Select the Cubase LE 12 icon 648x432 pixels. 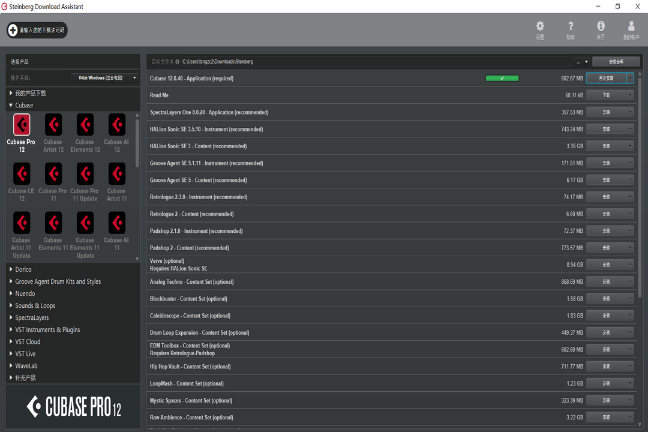click(21, 174)
